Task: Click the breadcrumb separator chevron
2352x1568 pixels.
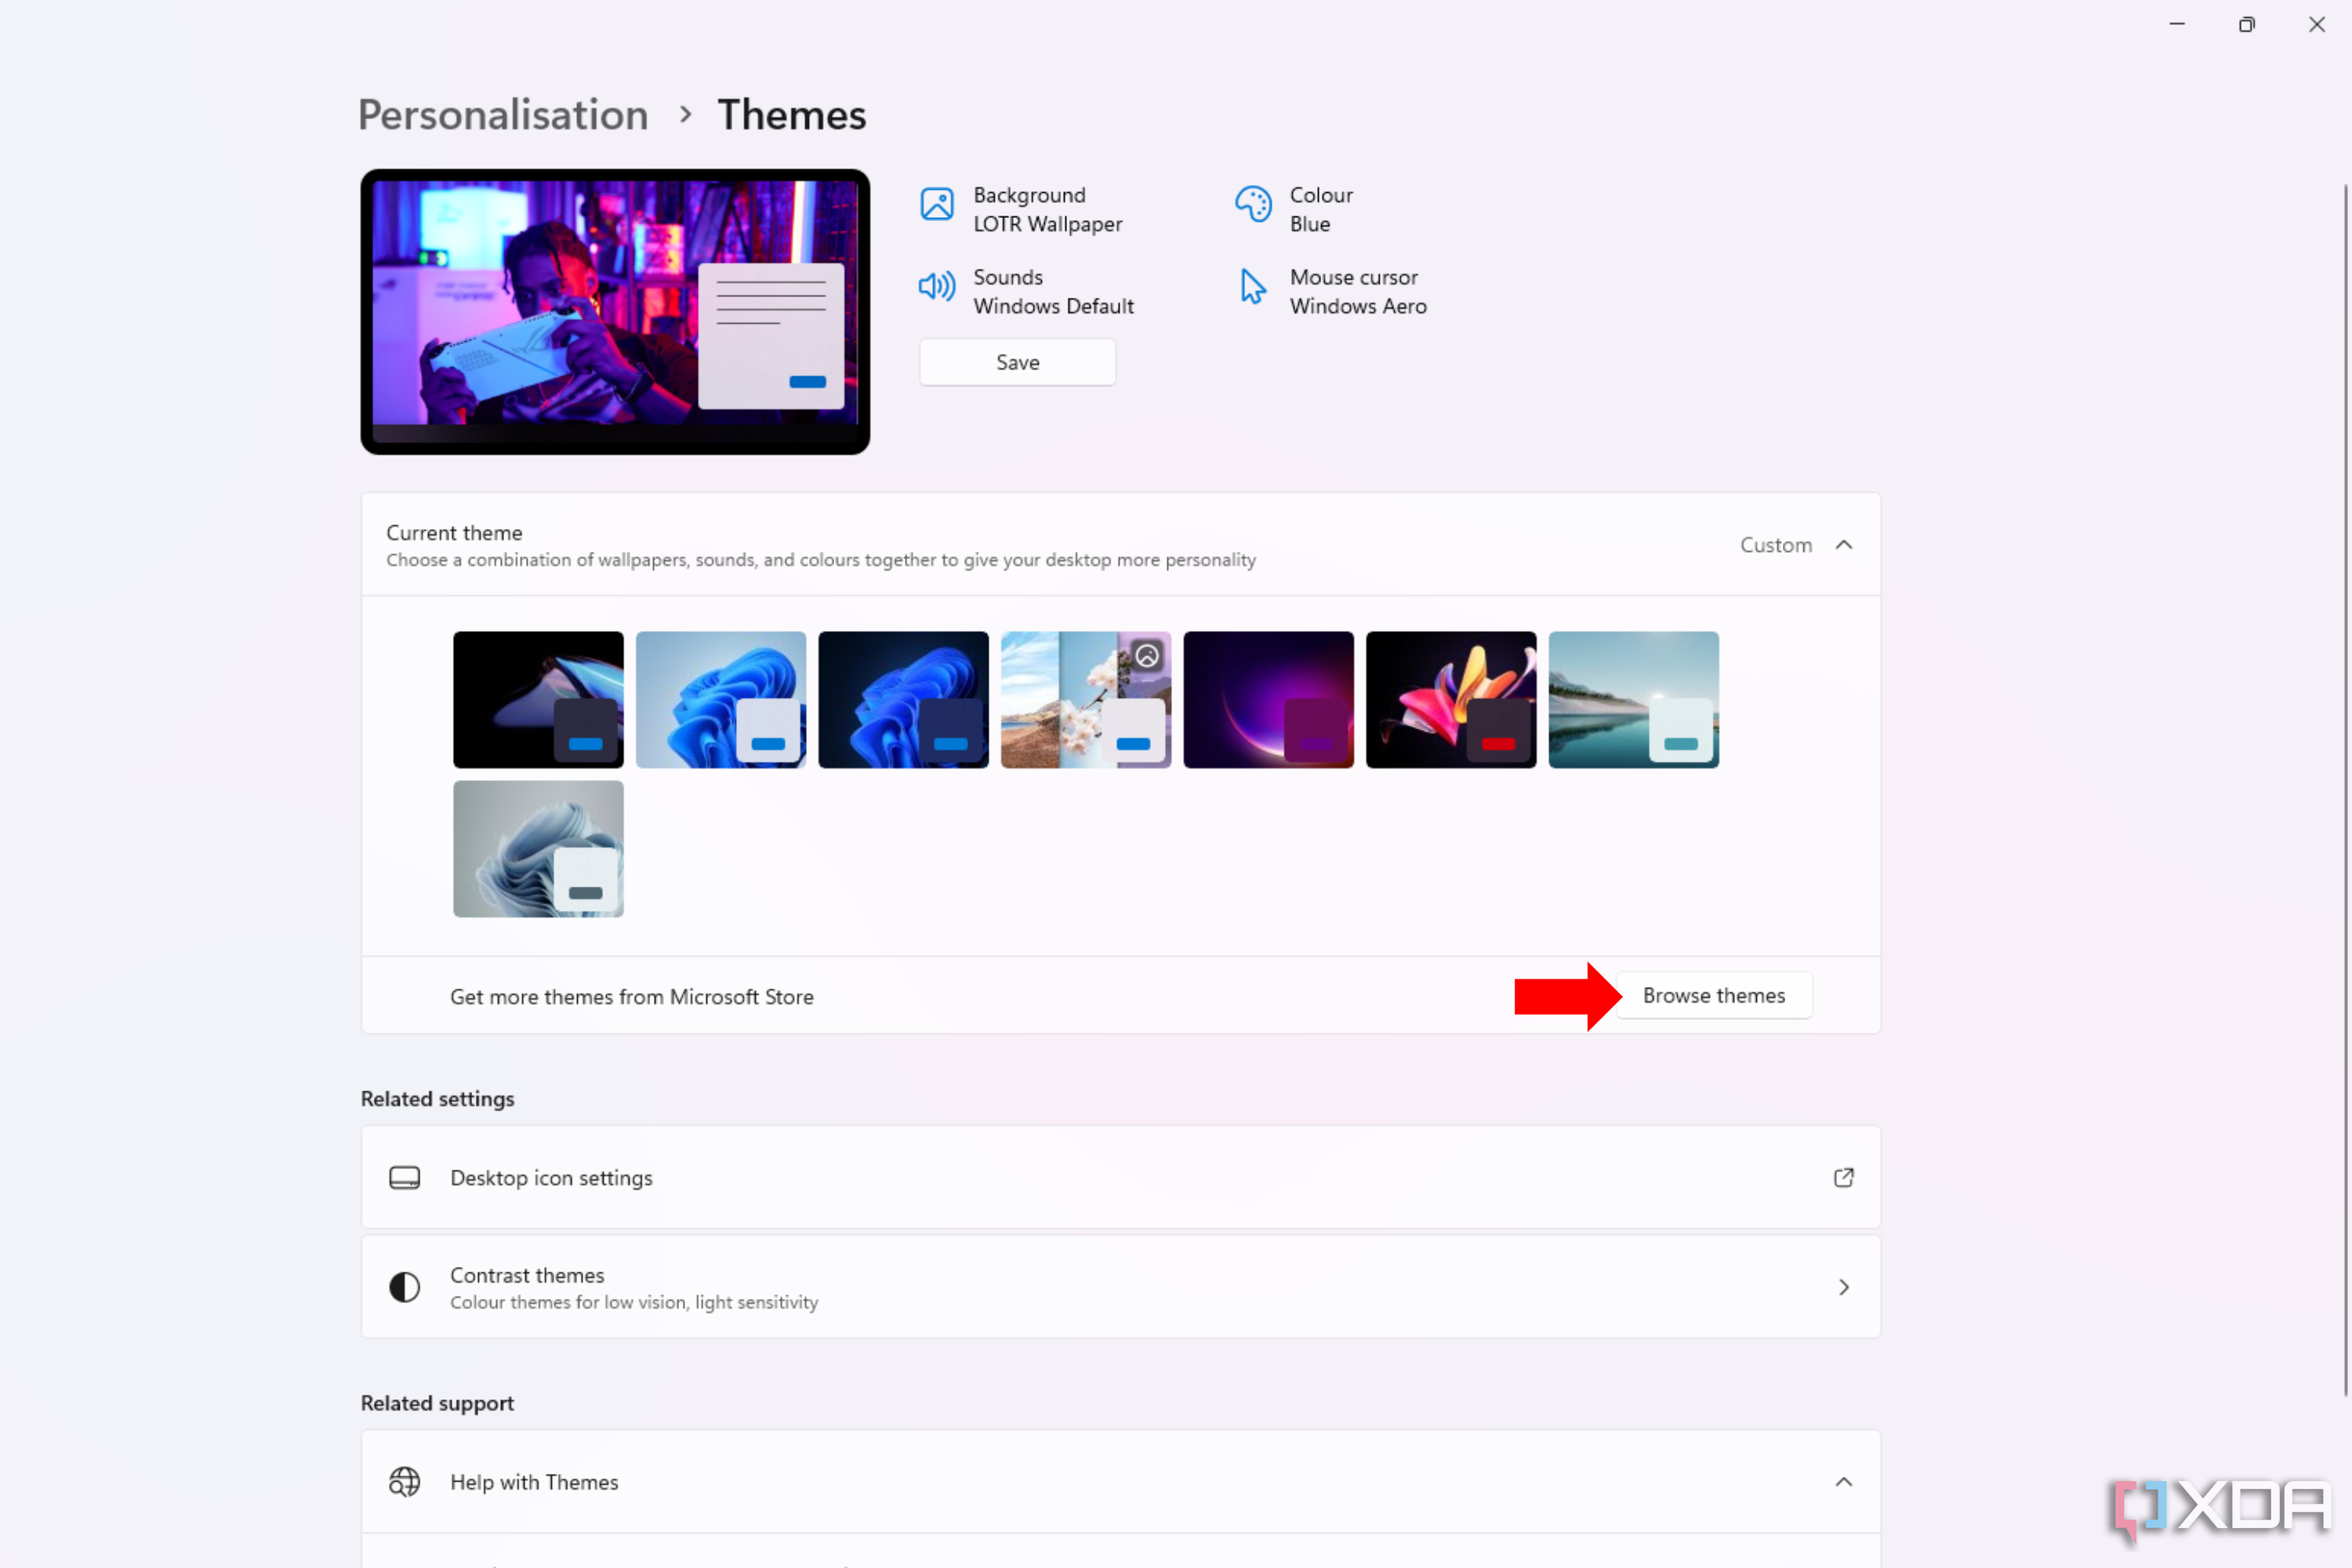Action: [x=685, y=115]
